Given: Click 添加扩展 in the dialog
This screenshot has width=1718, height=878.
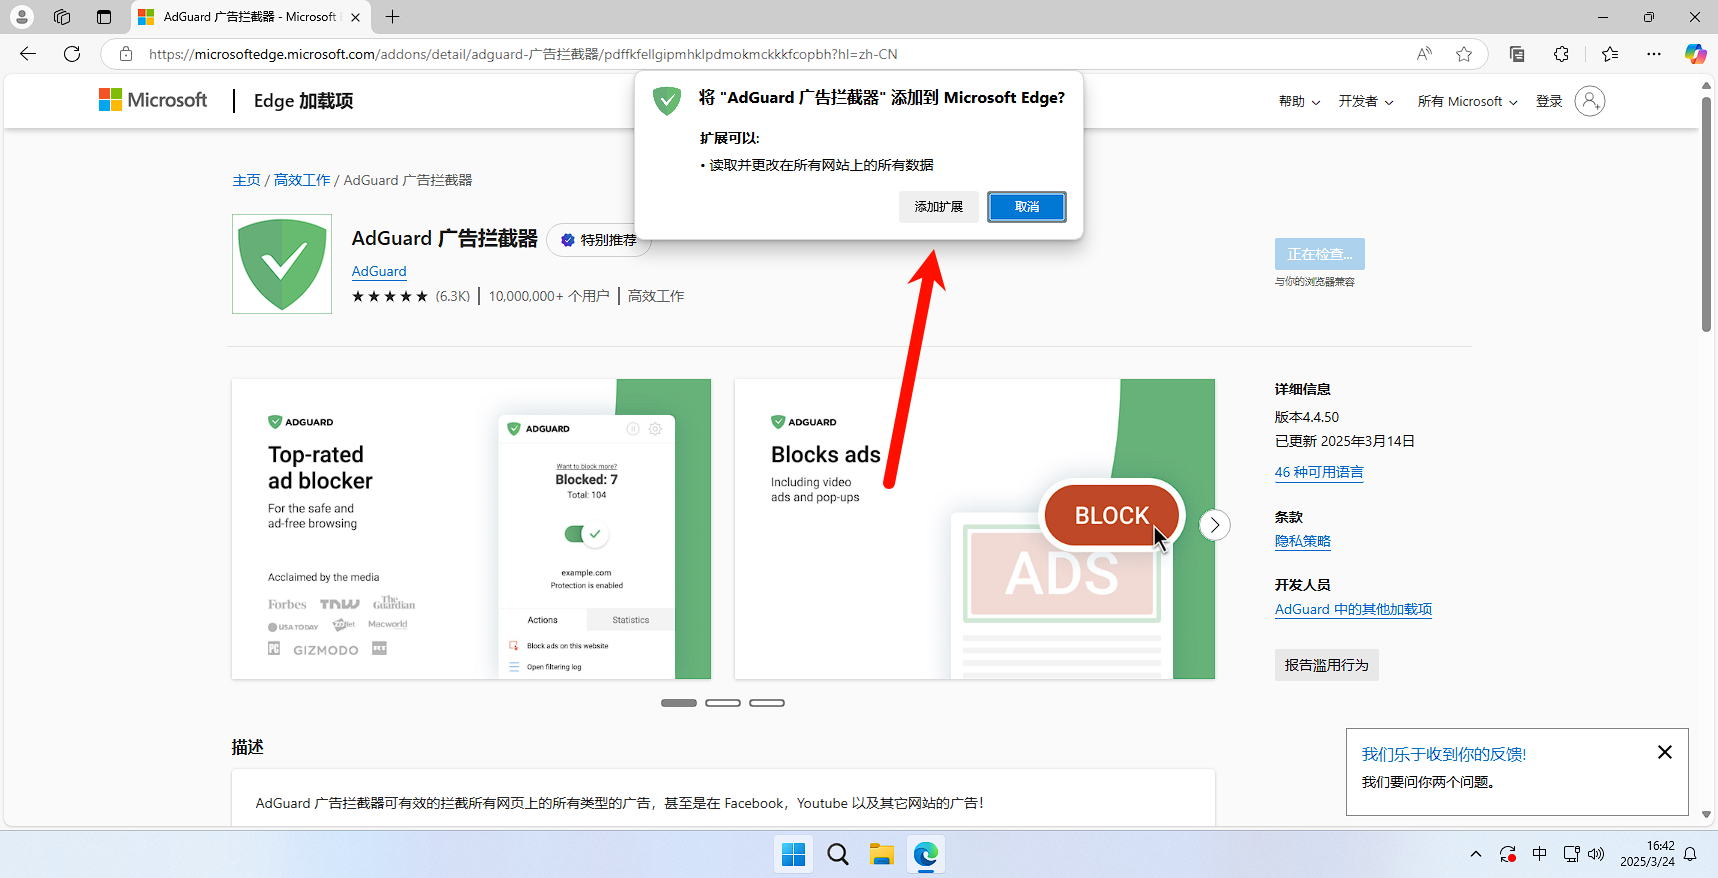Looking at the screenshot, I should (x=938, y=207).
